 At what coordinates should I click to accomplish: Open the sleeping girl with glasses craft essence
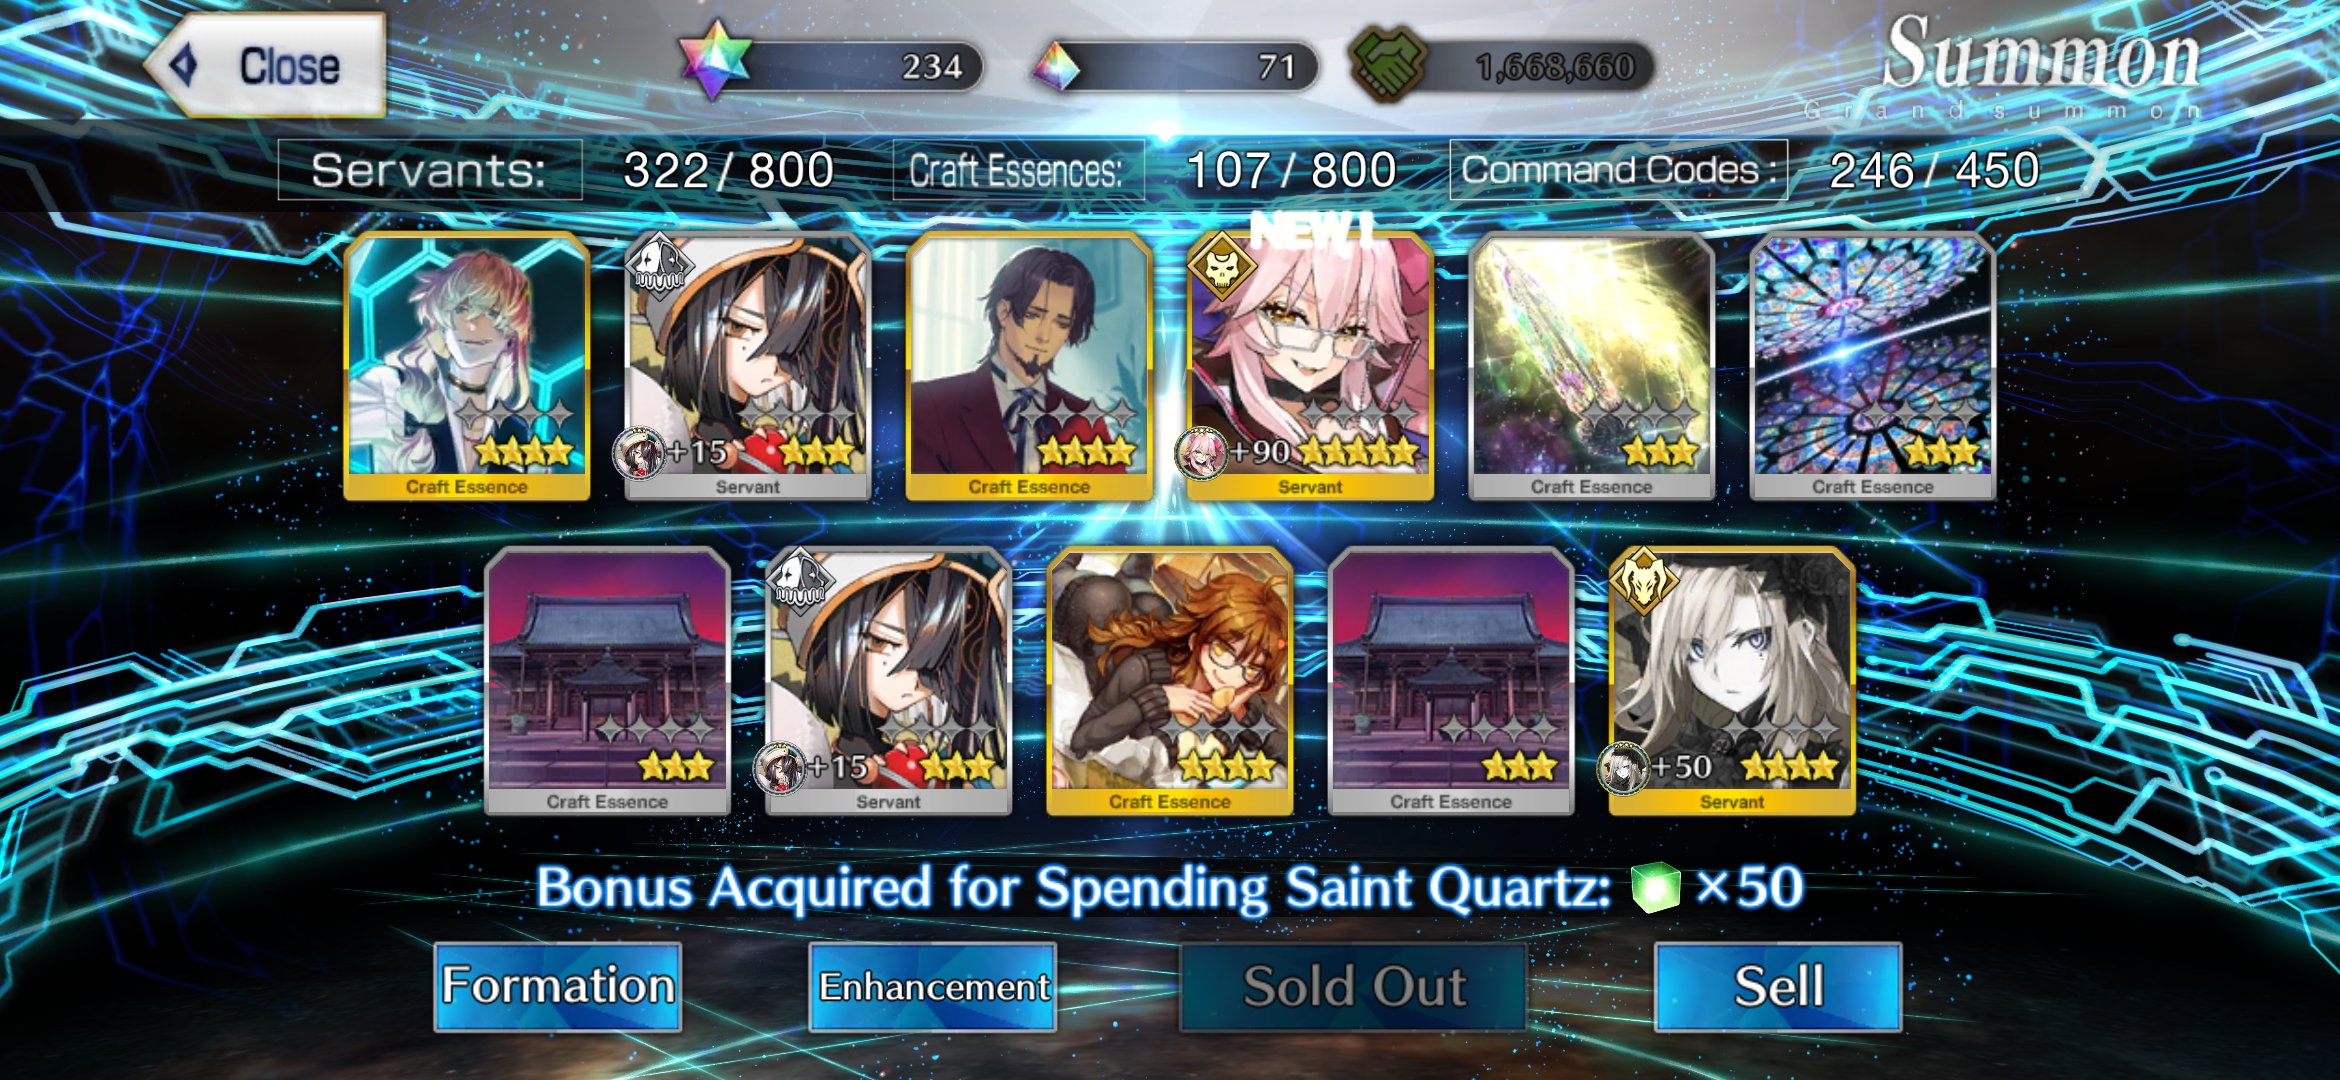point(1169,681)
